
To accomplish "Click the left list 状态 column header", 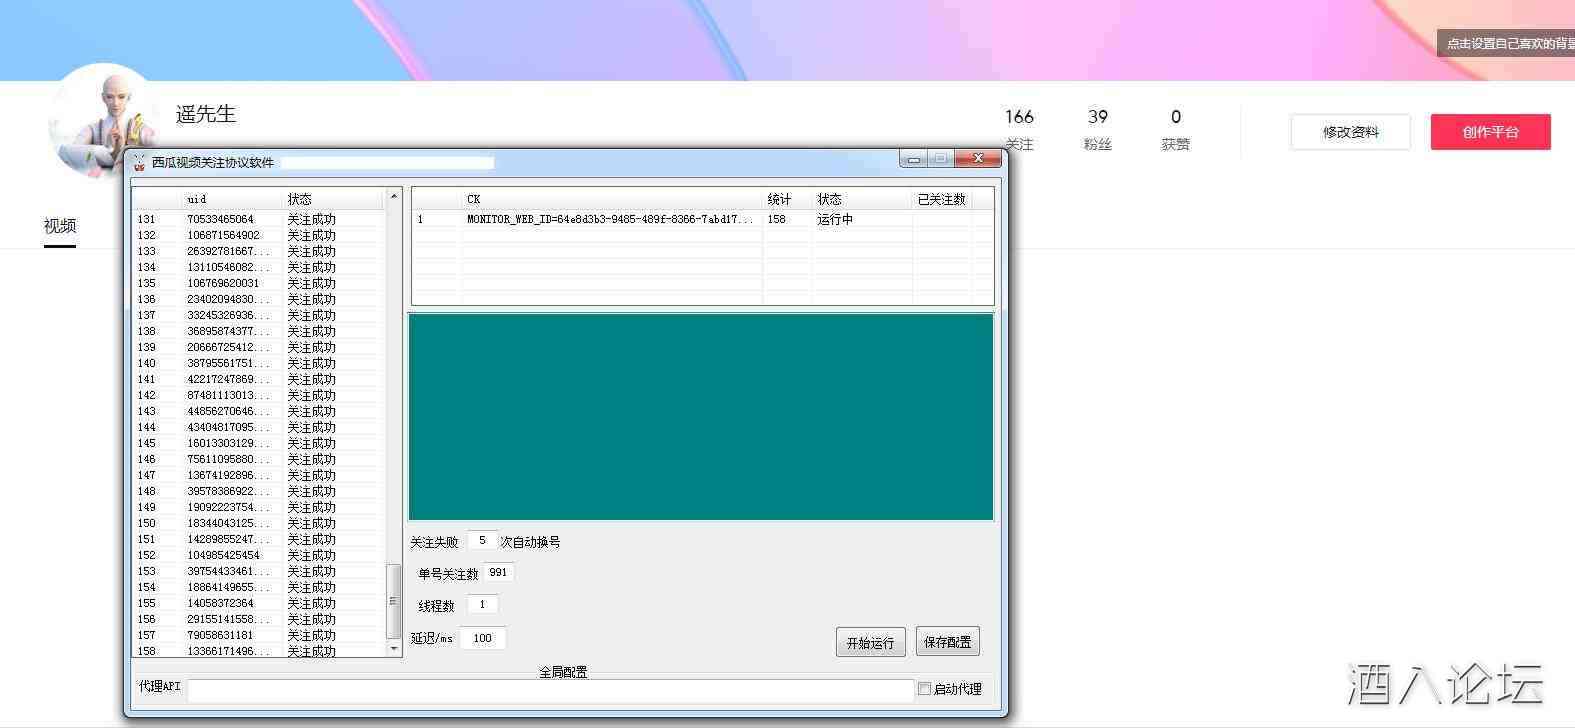I will (334, 199).
